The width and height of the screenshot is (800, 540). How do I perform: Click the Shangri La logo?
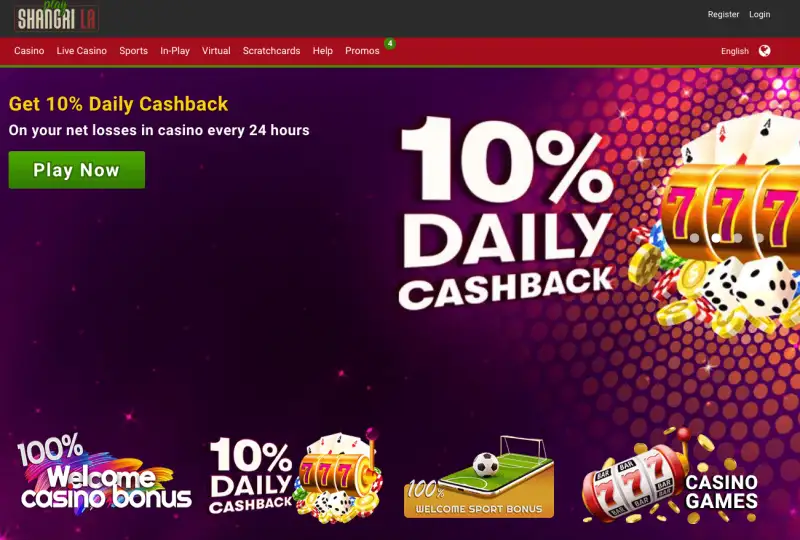coord(56,16)
